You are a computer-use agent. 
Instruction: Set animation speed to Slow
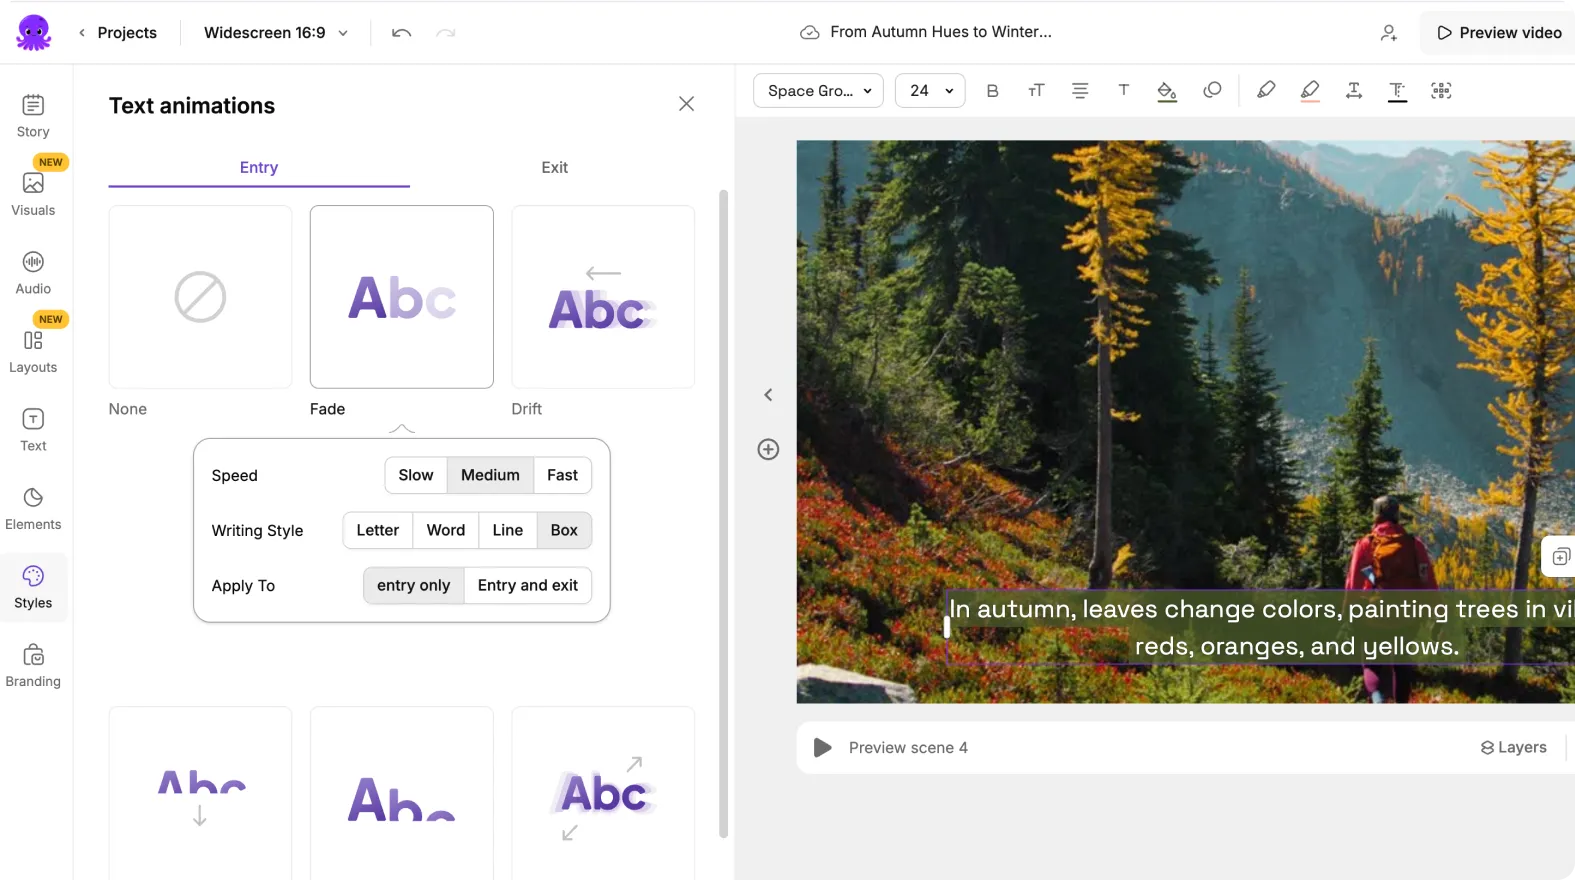[x=416, y=475]
